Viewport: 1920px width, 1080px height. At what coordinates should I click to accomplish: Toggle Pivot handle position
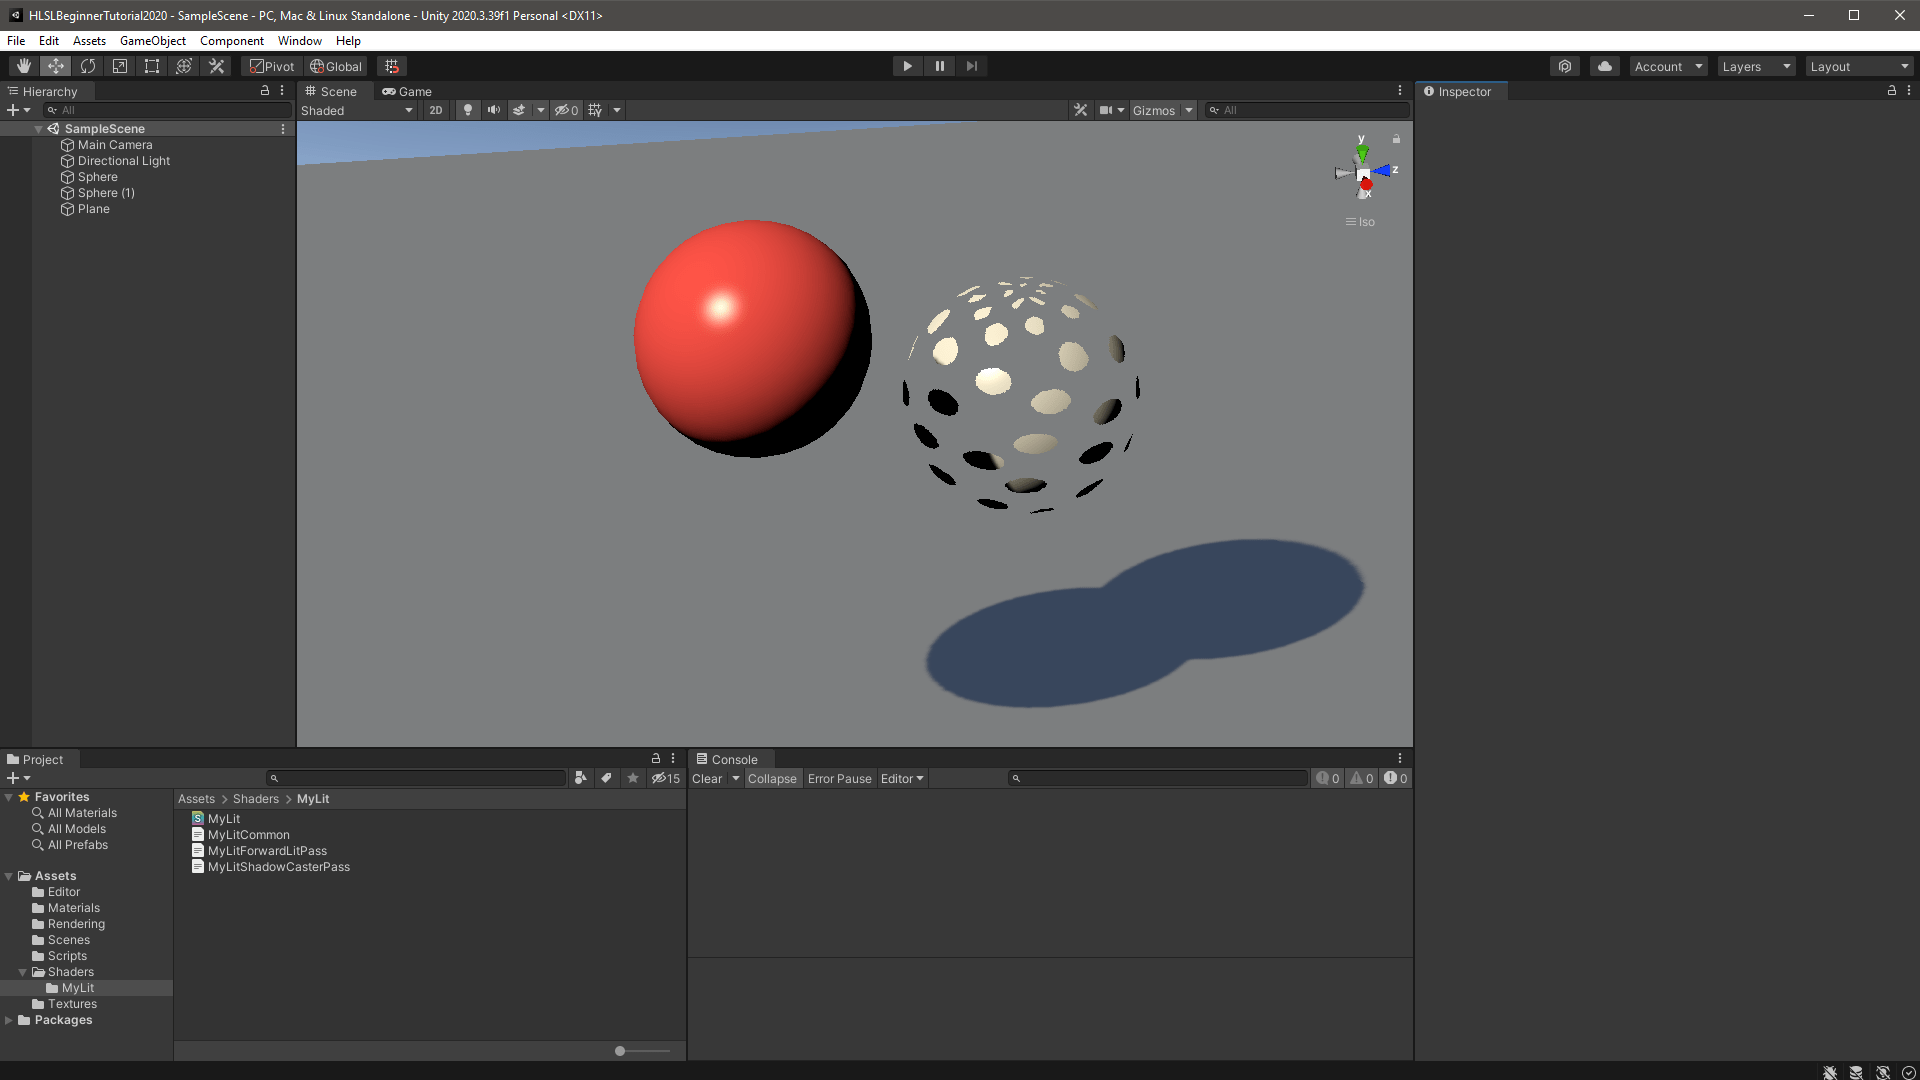pyautogui.click(x=272, y=66)
